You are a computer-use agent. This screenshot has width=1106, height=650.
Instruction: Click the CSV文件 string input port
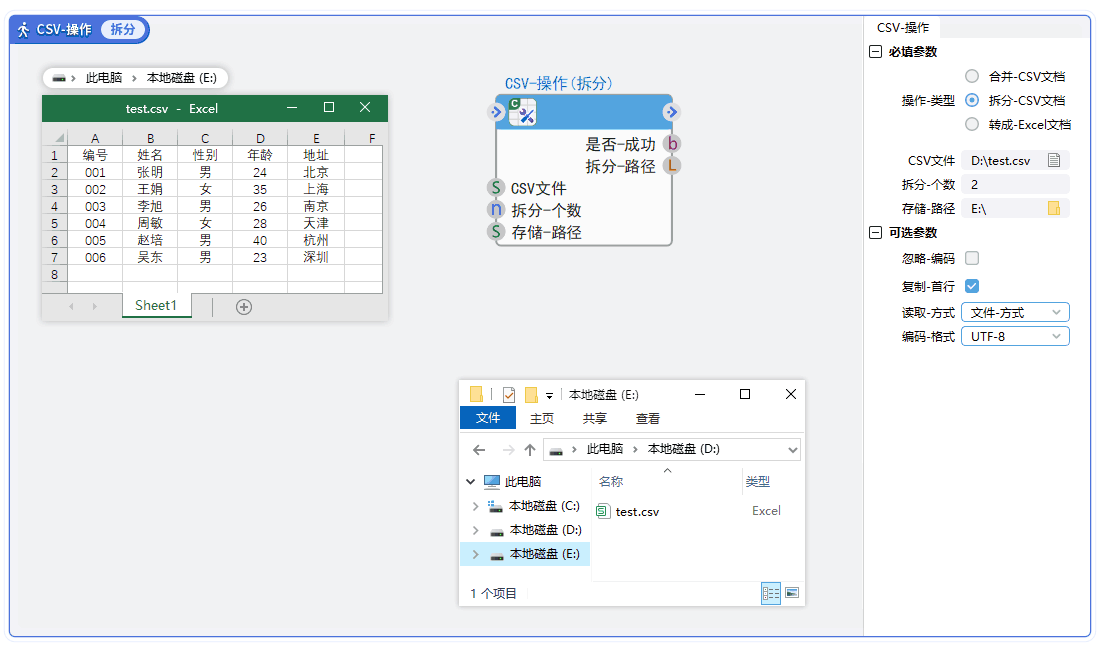pyautogui.click(x=495, y=188)
